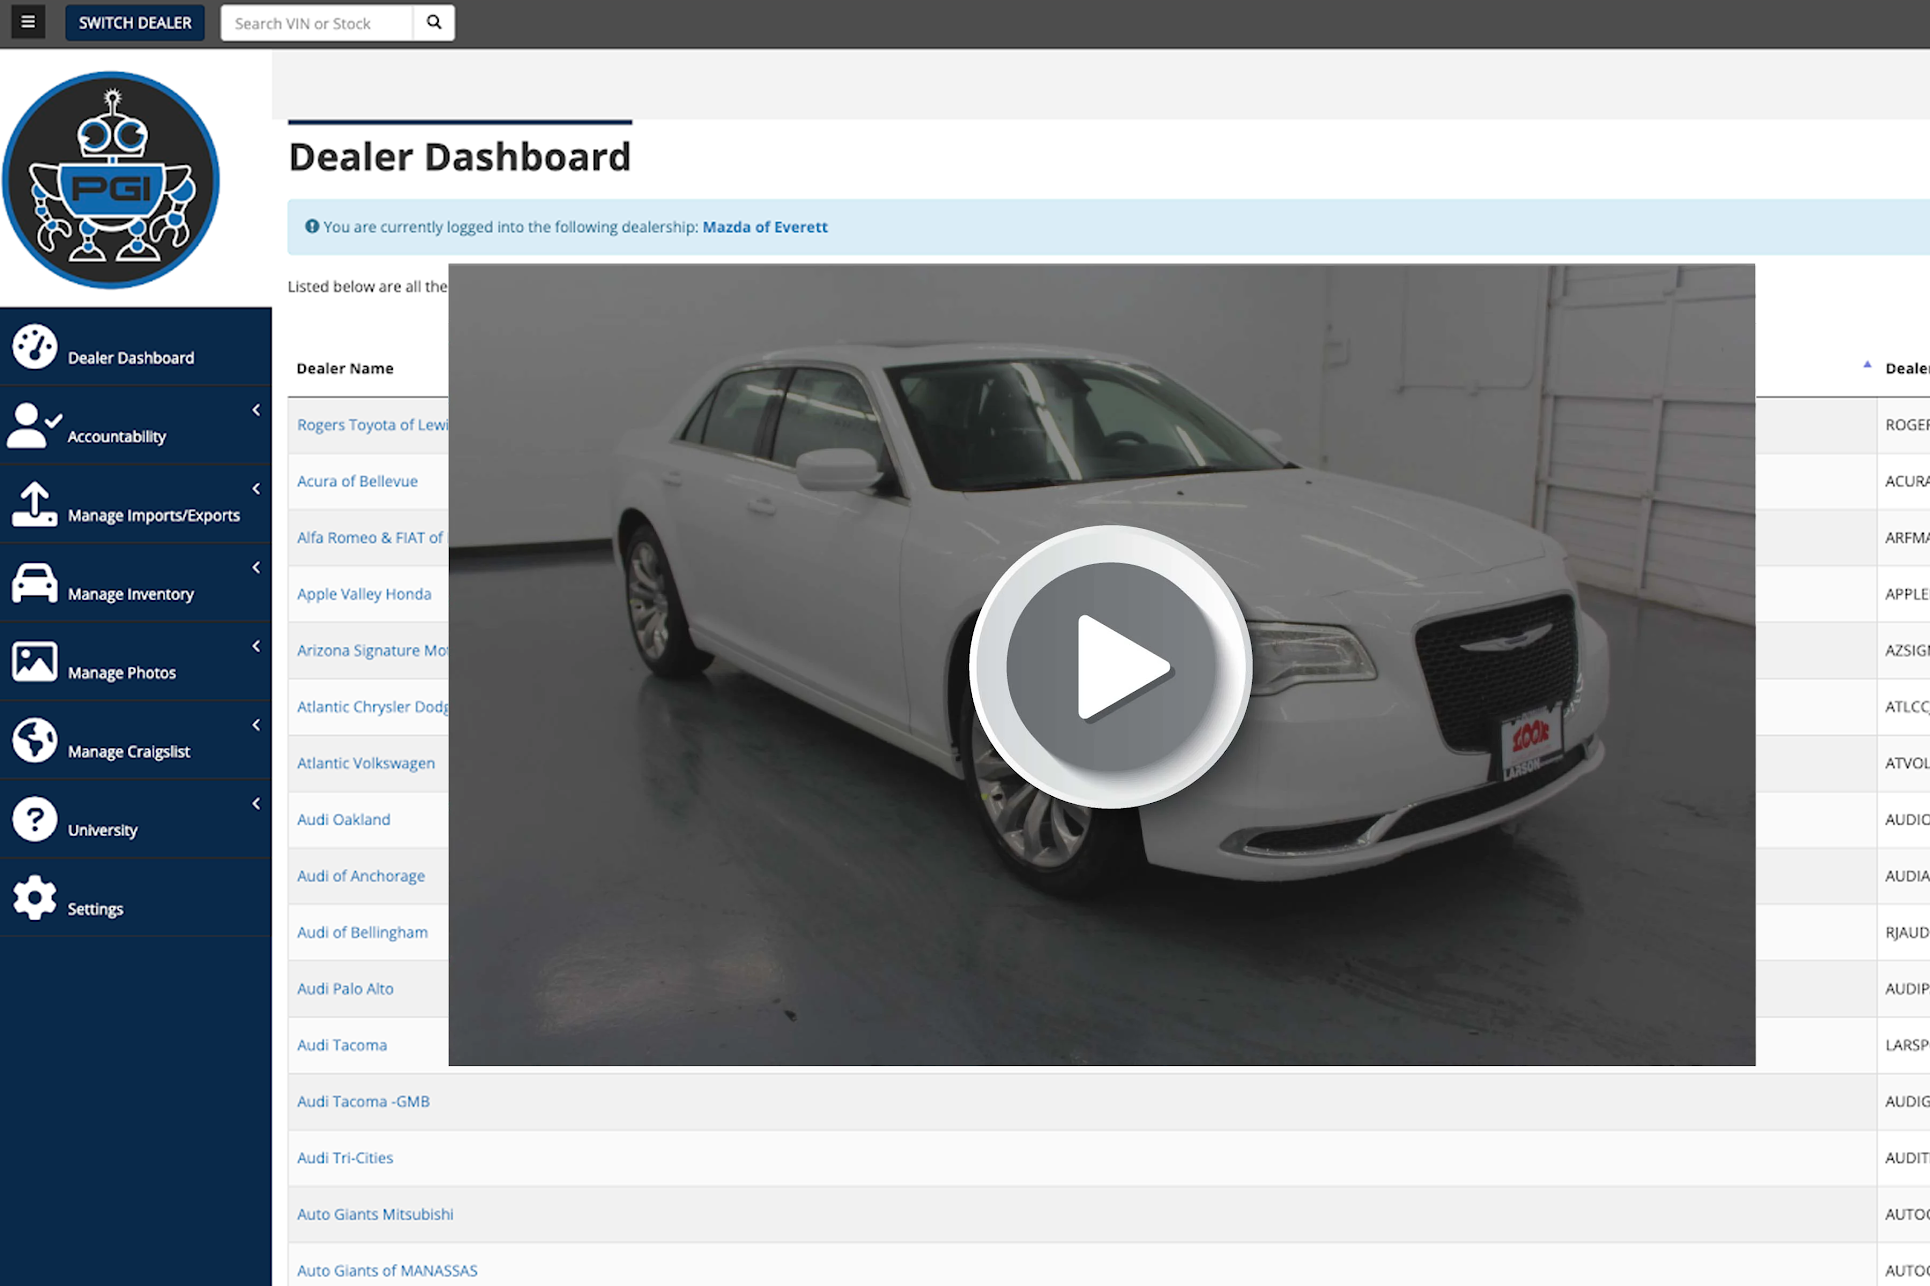
Task: Open the Mazda of Everett link
Action: pos(764,227)
